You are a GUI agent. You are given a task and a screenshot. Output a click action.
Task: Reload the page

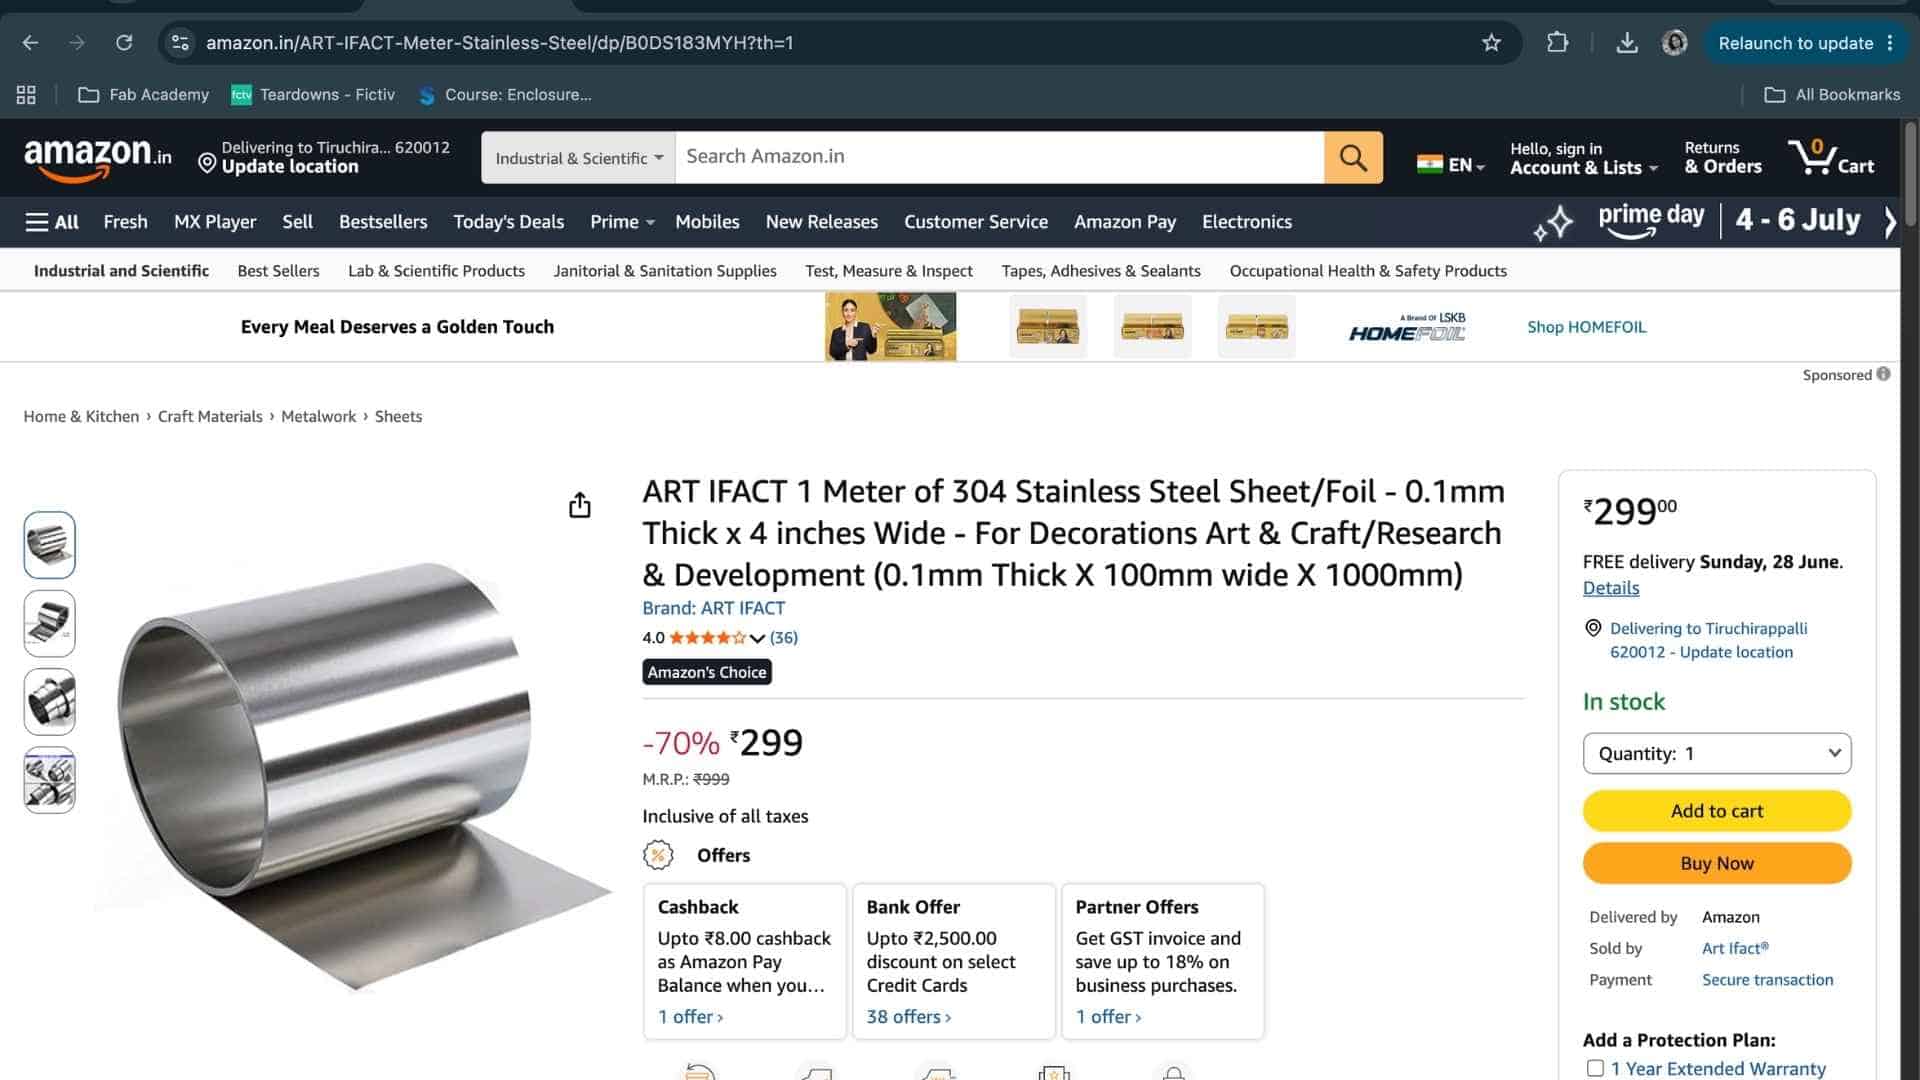[124, 43]
